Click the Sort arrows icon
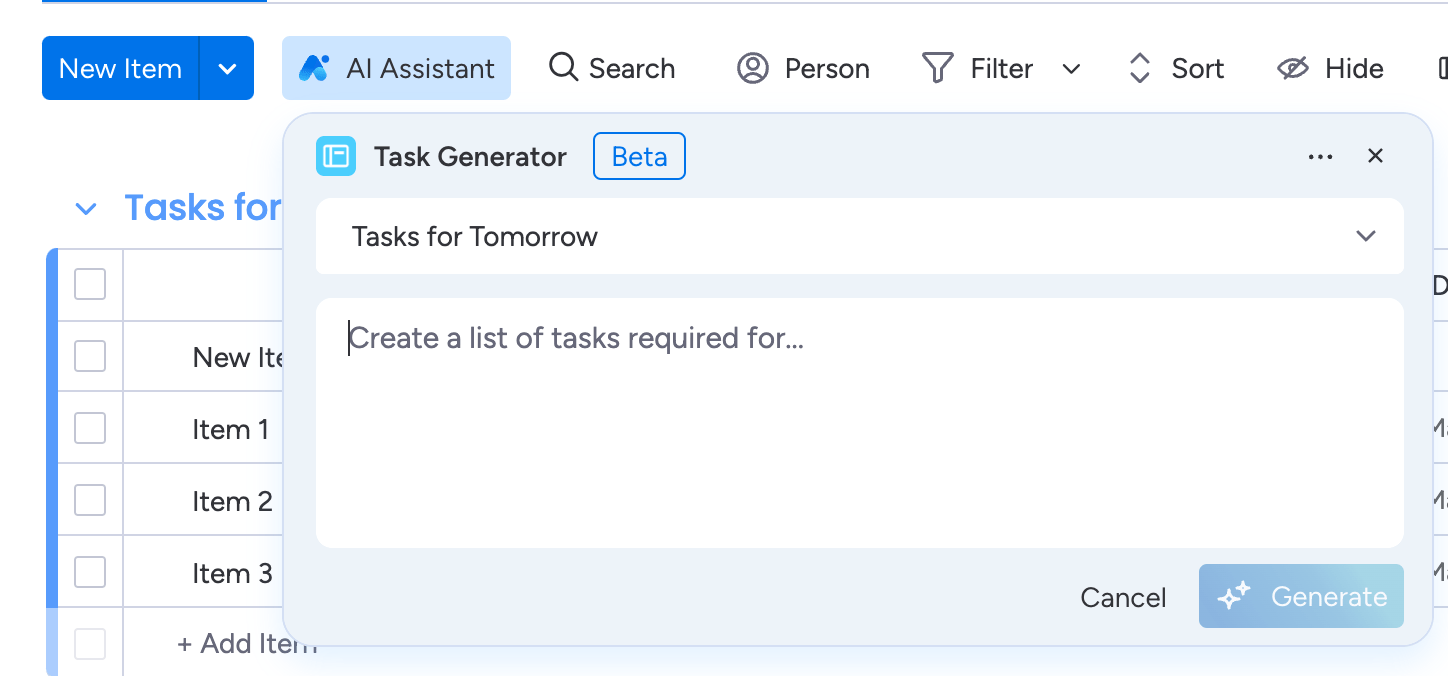 click(x=1139, y=68)
